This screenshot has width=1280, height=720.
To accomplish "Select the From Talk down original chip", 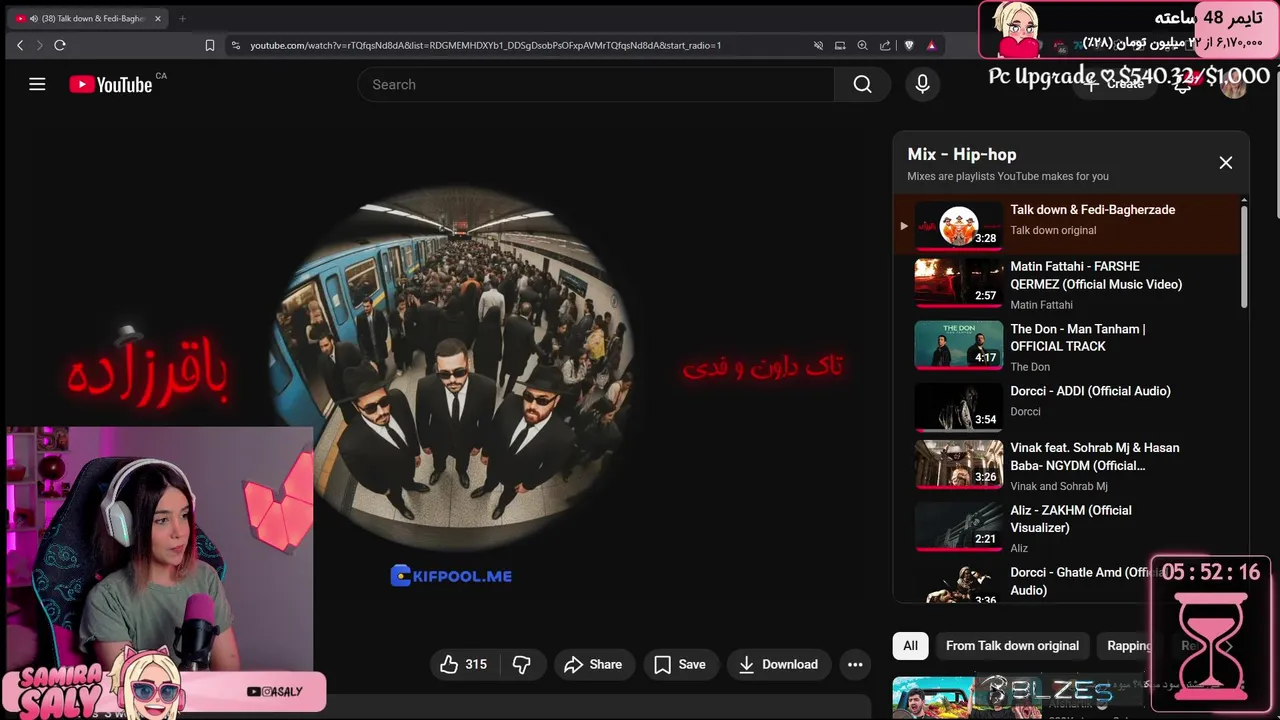I will 1012,646.
